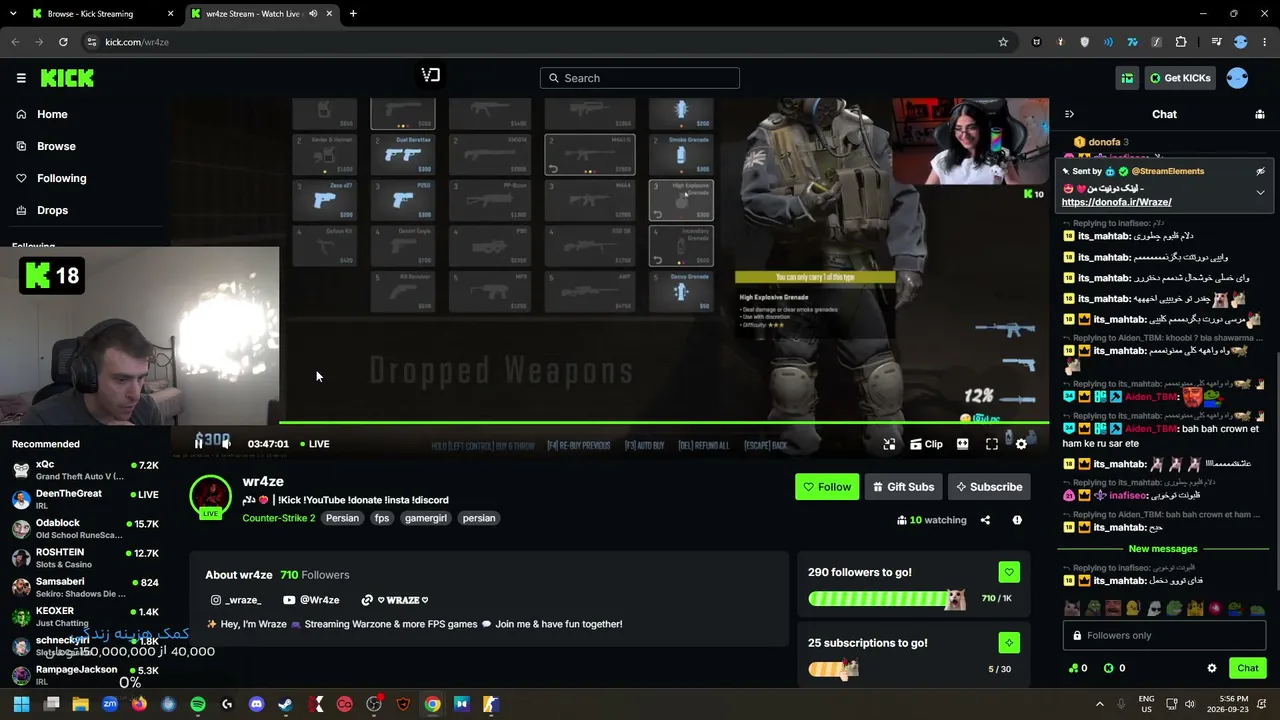Enter fullscreen on the video player

[x=992, y=444]
